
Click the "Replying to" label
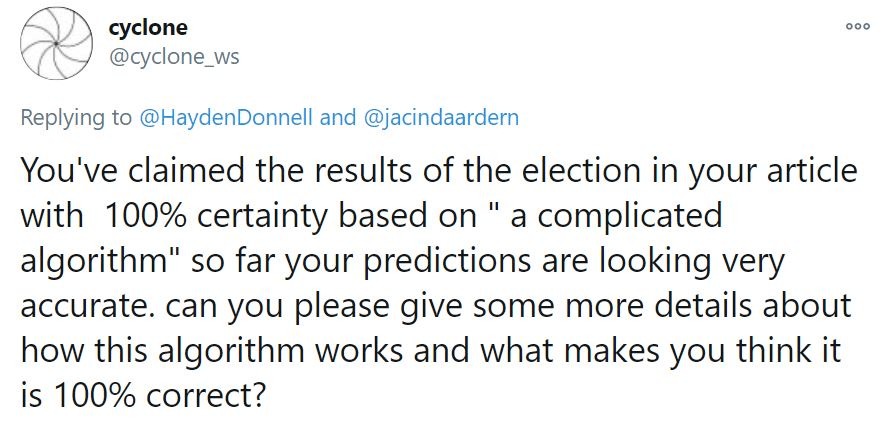pyautogui.click(x=75, y=117)
